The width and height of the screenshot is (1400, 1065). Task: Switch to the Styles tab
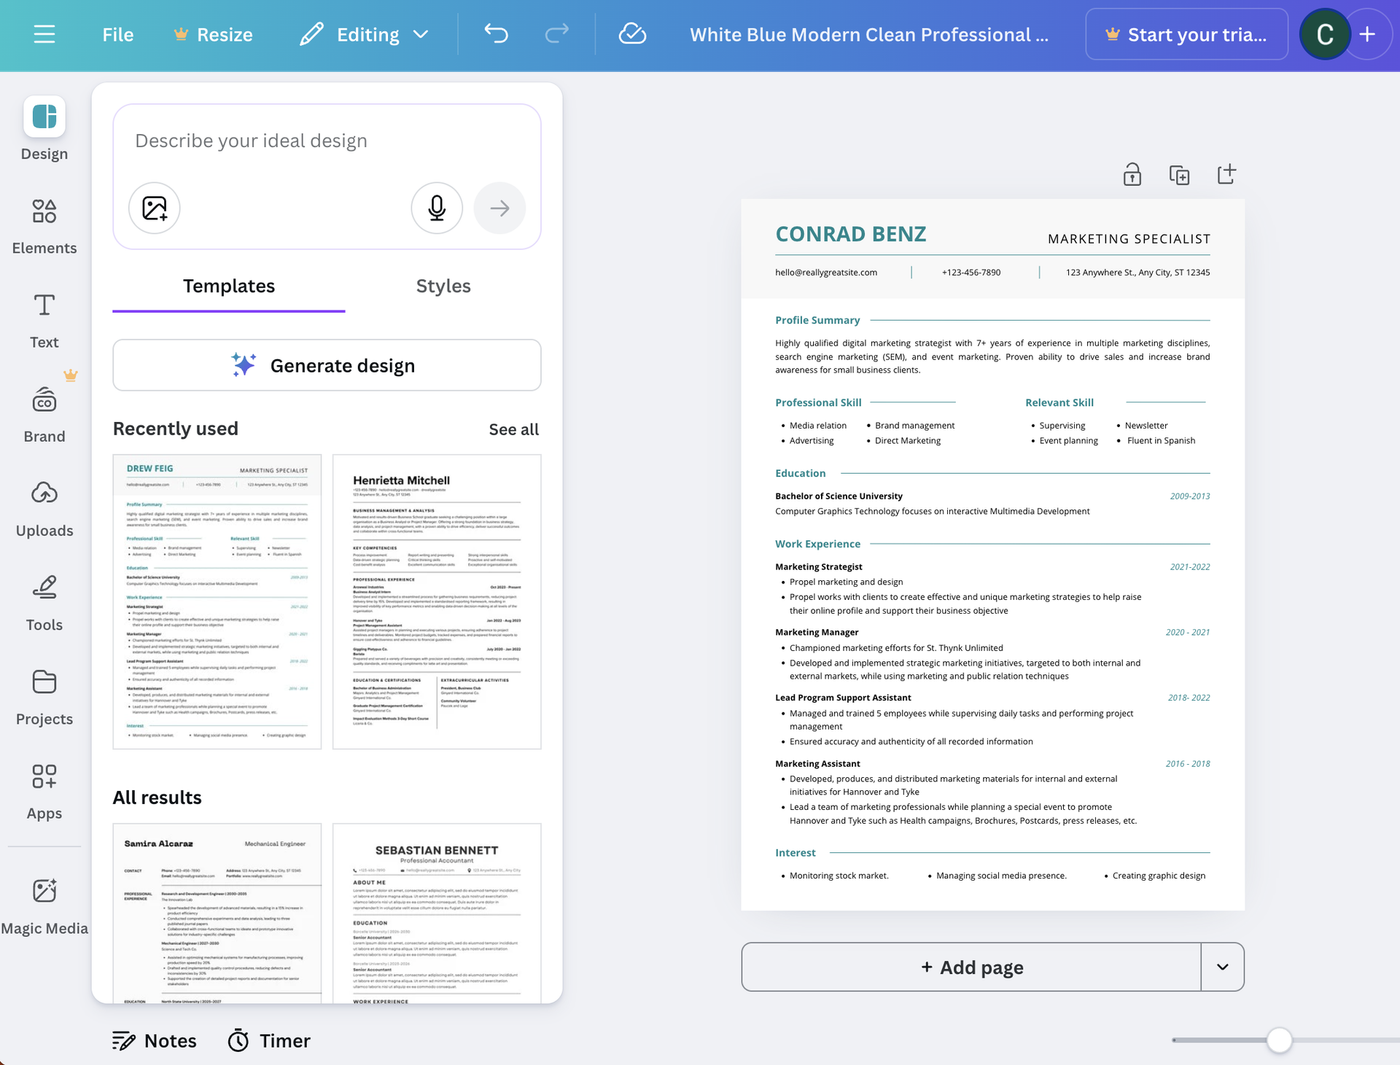pos(443,286)
